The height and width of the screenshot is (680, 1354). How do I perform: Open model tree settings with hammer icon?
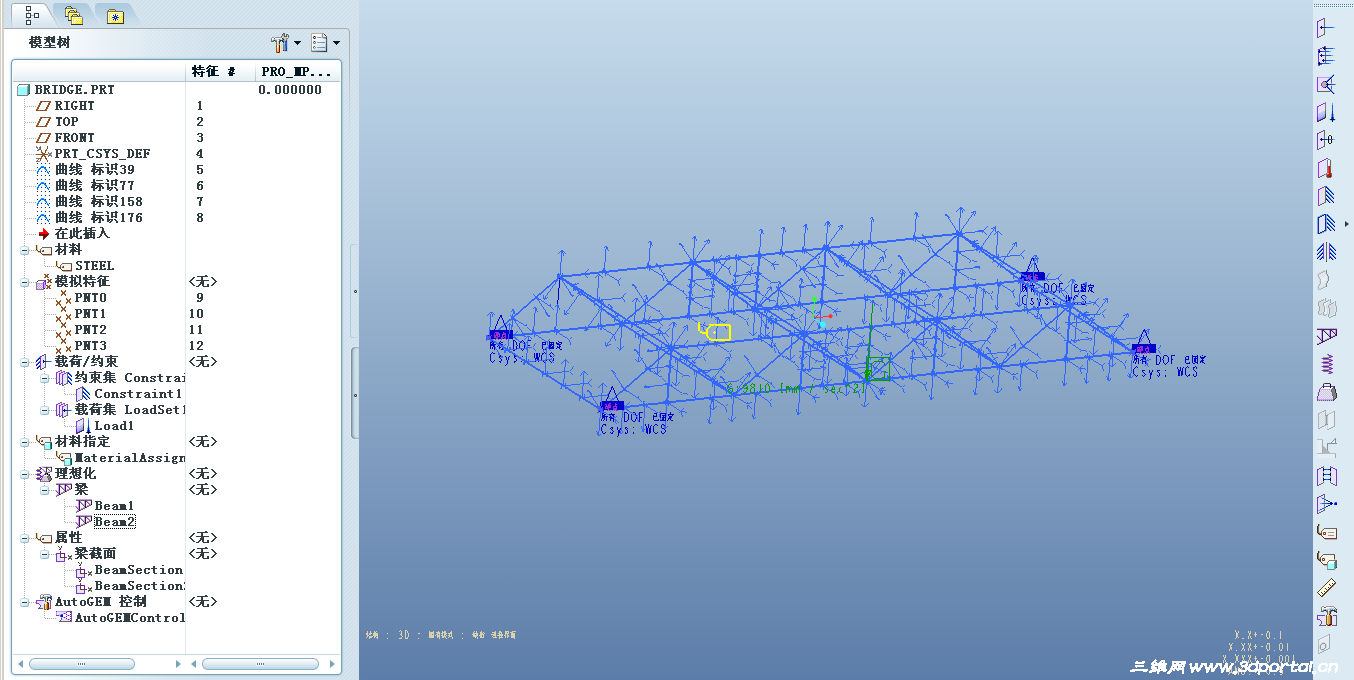(281, 43)
